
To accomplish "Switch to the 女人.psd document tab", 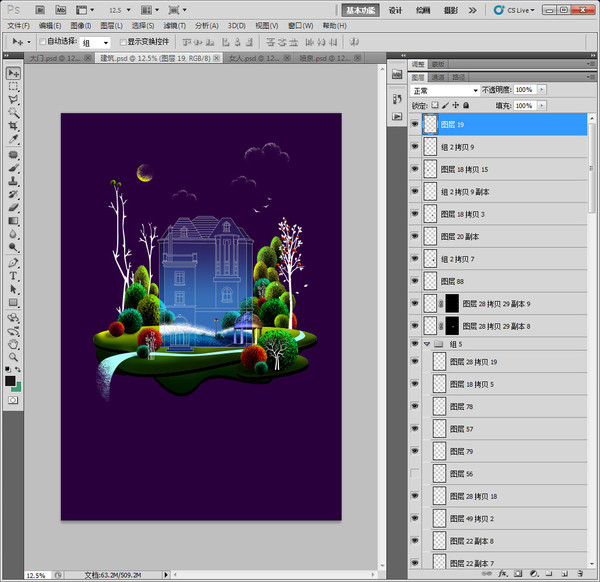I will tap(258, 58).
